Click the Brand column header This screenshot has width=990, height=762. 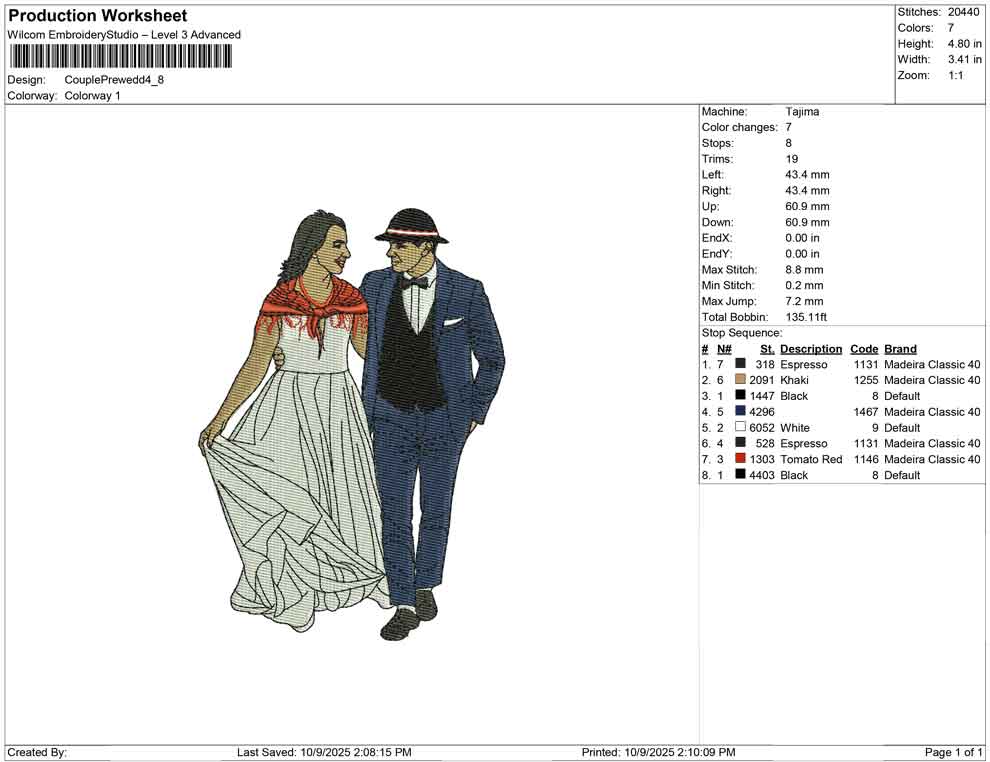pos(900,349)
